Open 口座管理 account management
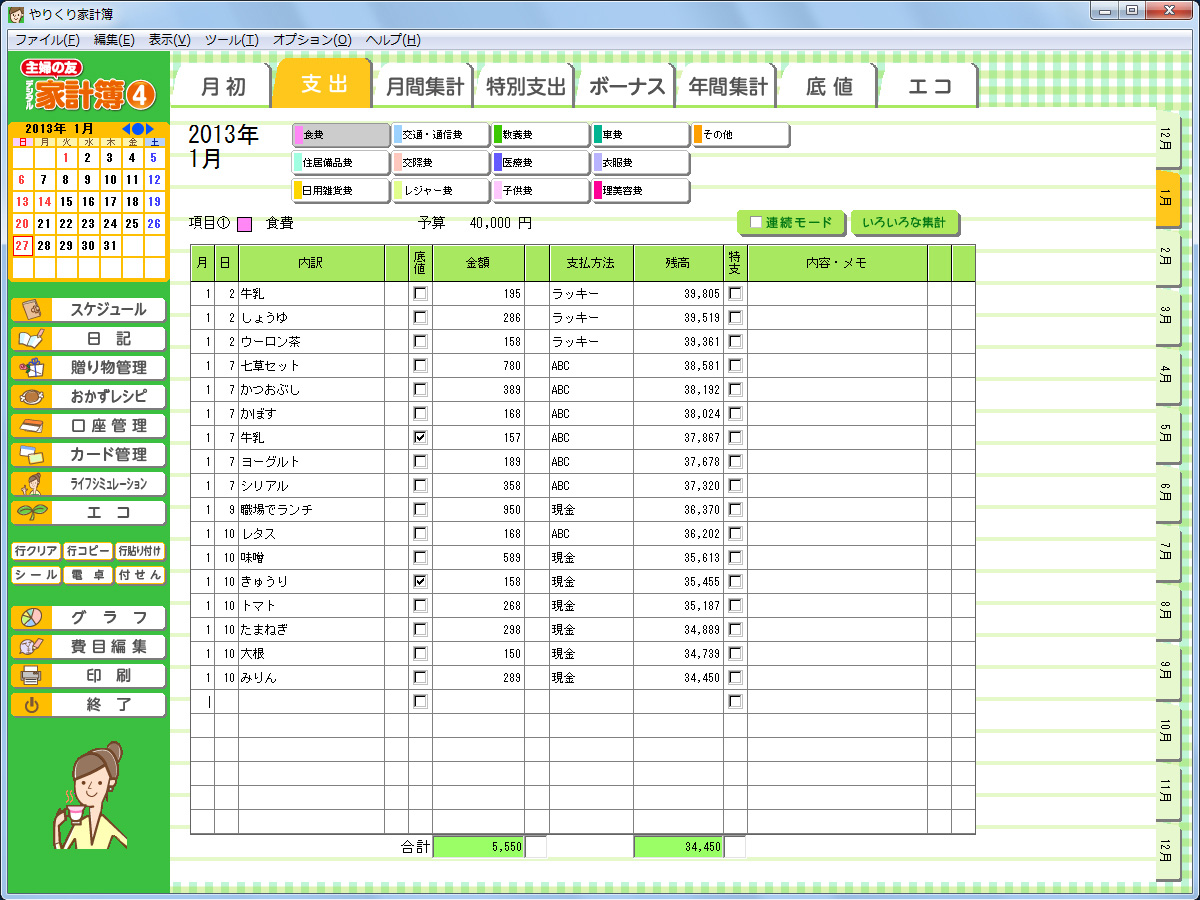This screenshot has height=900, width=1200. (x=88, y=426)
